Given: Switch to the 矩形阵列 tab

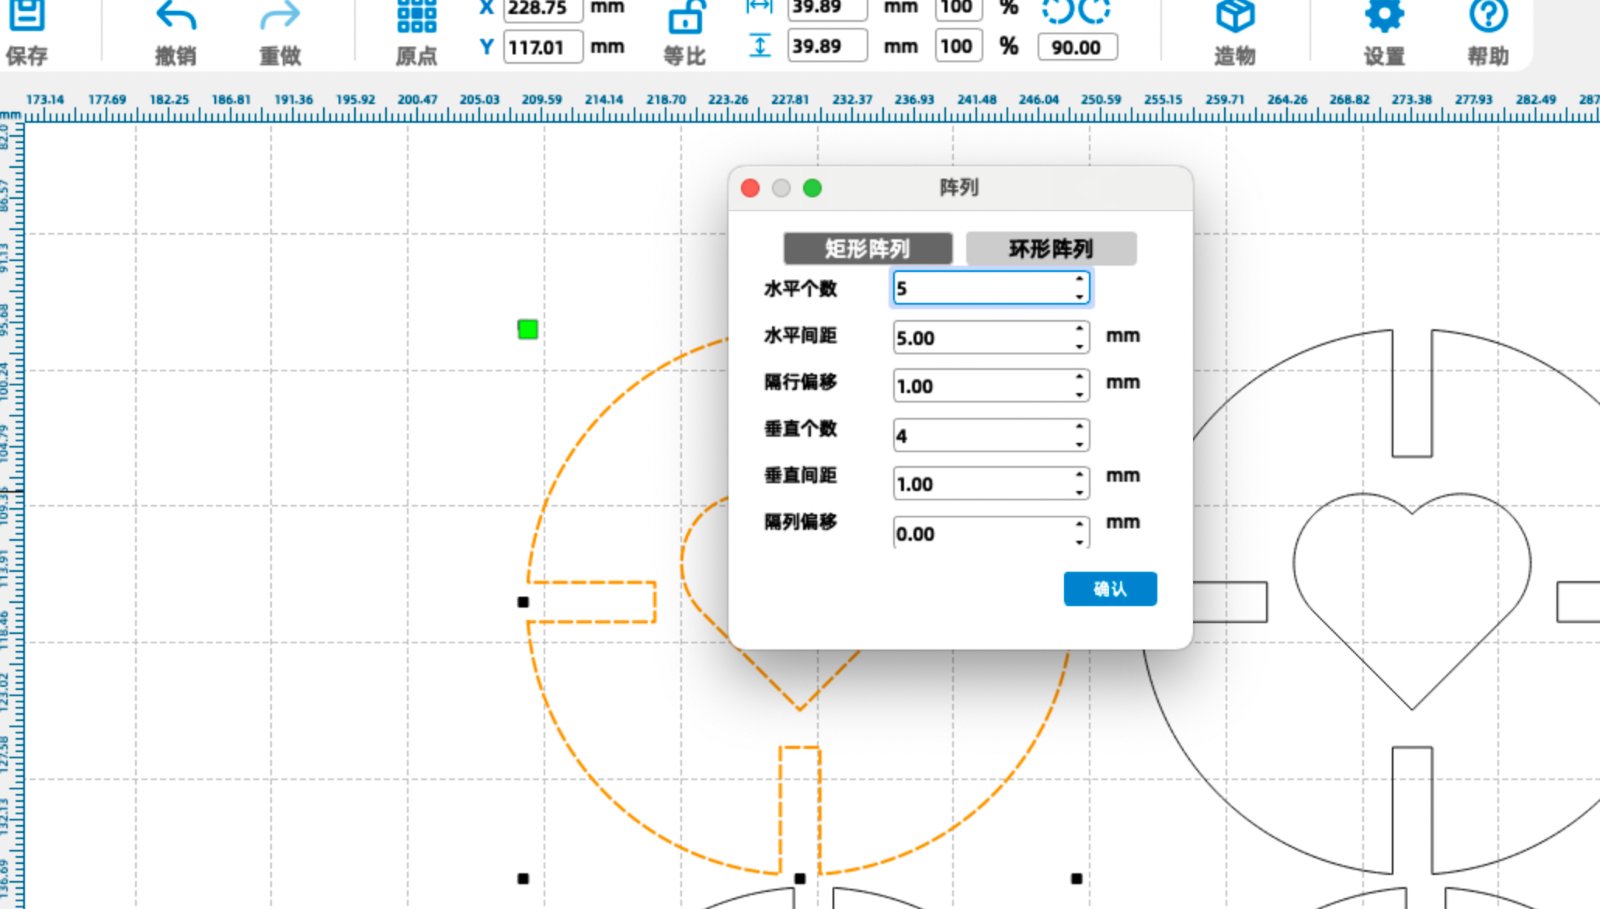Looking at the screenshot, I should click(x=868, y=248).
